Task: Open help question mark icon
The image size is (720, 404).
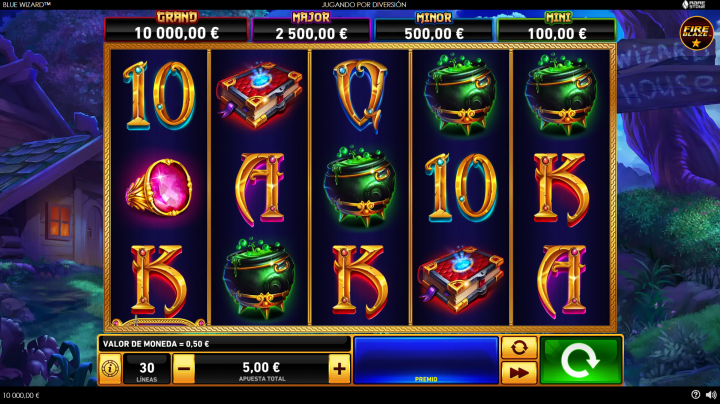Action: point(696,394)
